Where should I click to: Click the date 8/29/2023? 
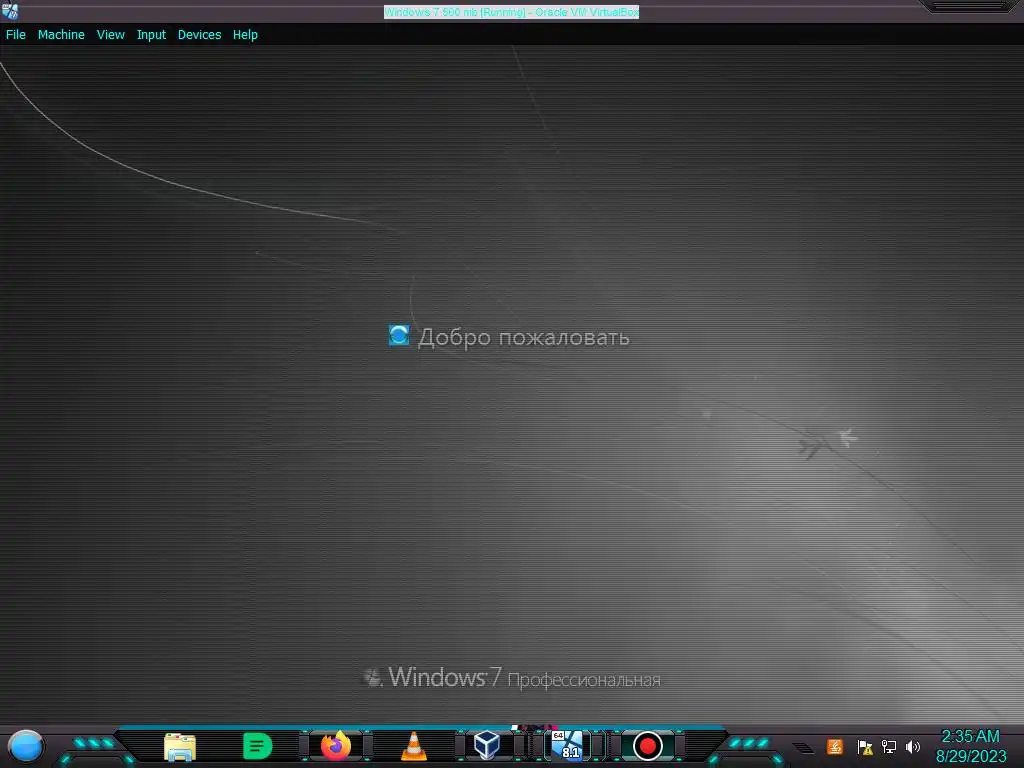(x=971, y=756)
